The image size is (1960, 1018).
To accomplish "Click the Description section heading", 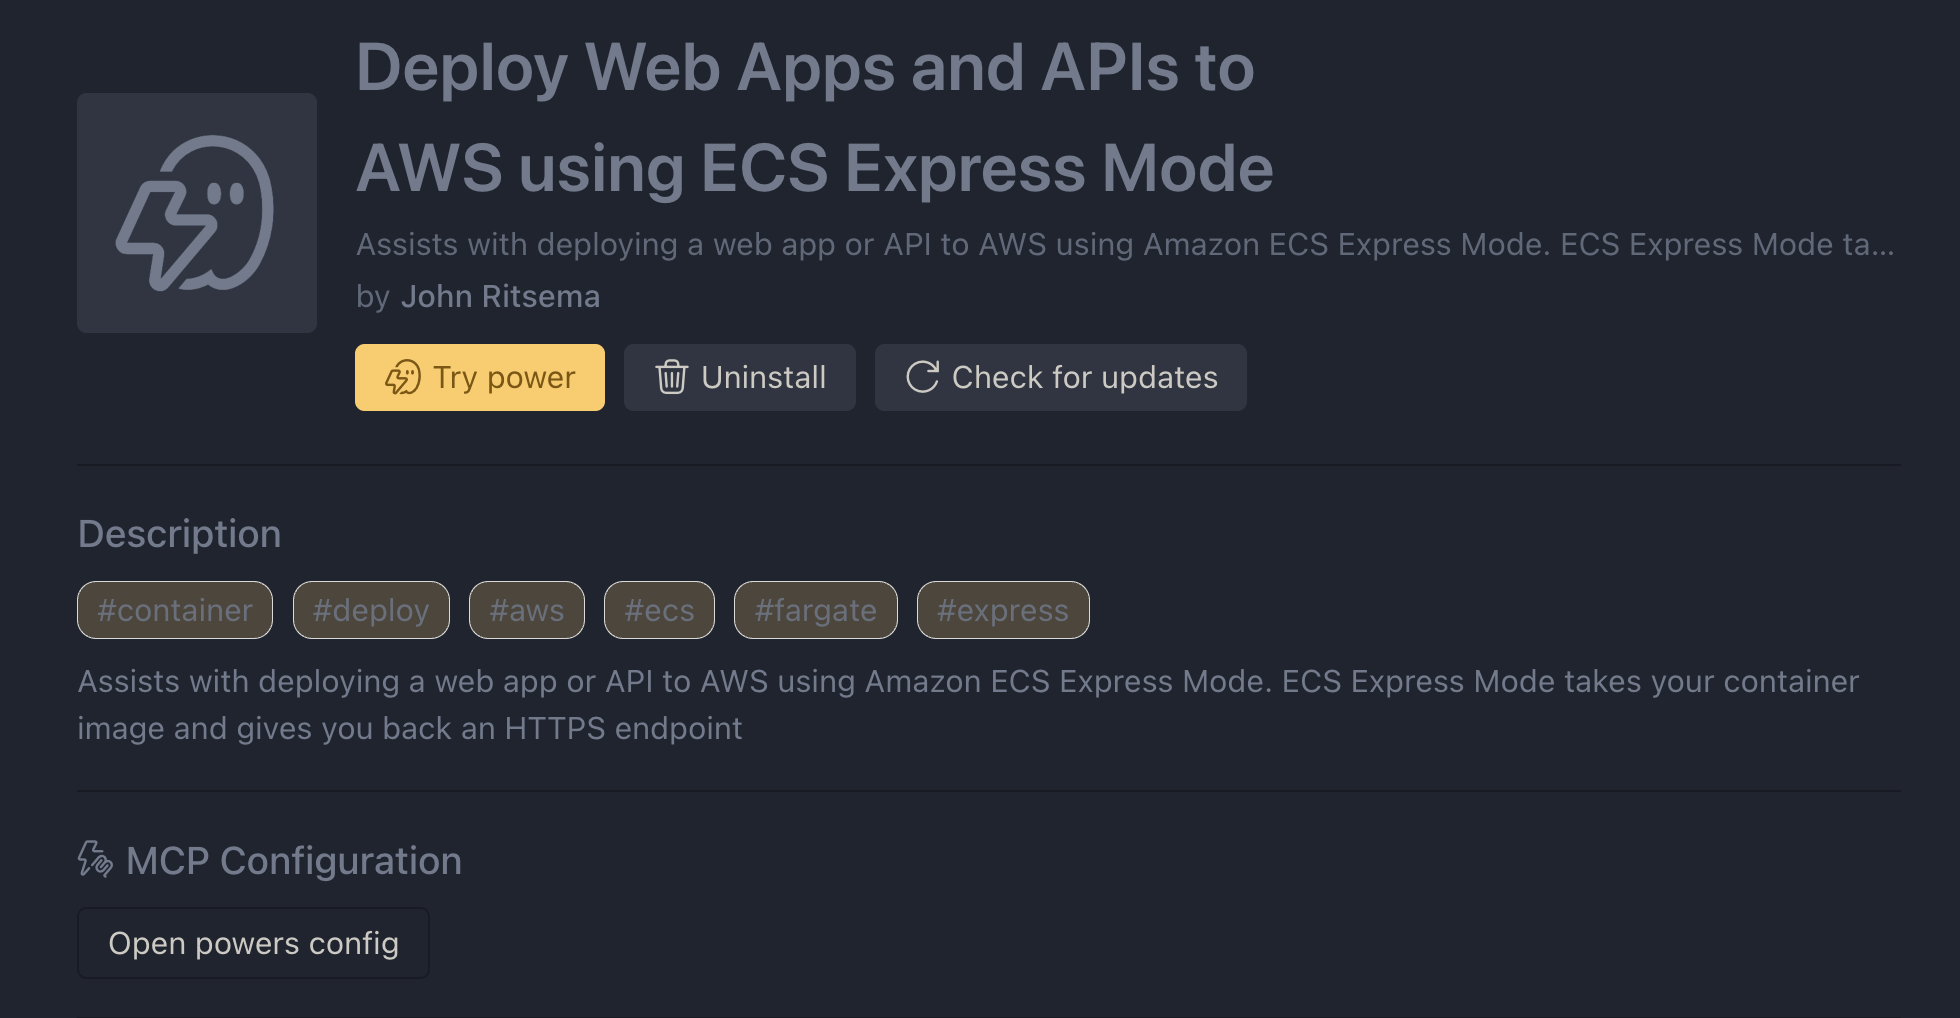I will coord(180,534).
